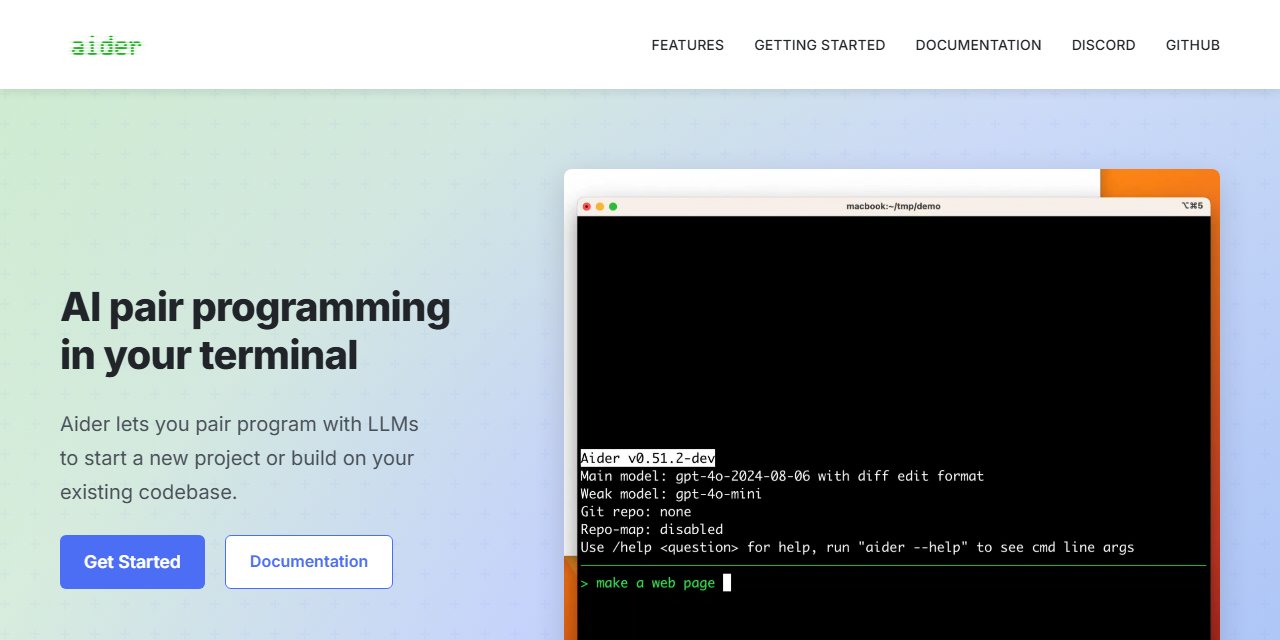
Task: Click the 'Weak model: gpt-4o-mini' line
Action: click(x=671, y=494)
